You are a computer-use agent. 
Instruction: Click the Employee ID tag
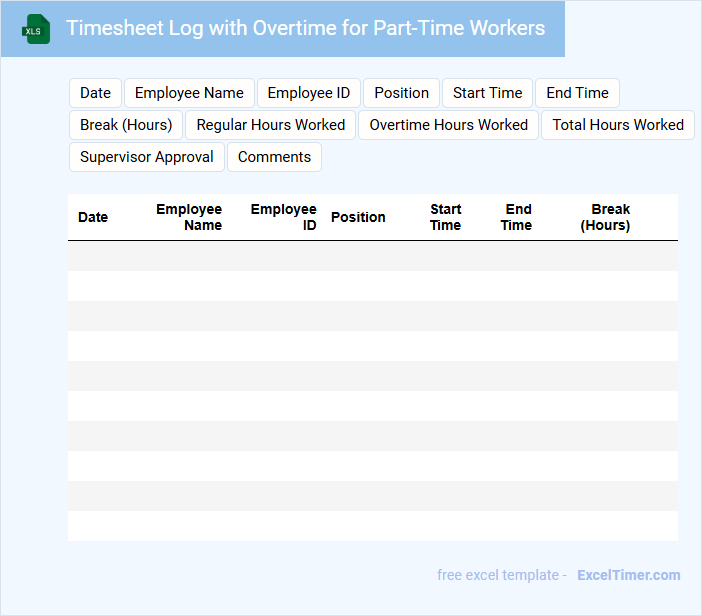pos(309,93)
